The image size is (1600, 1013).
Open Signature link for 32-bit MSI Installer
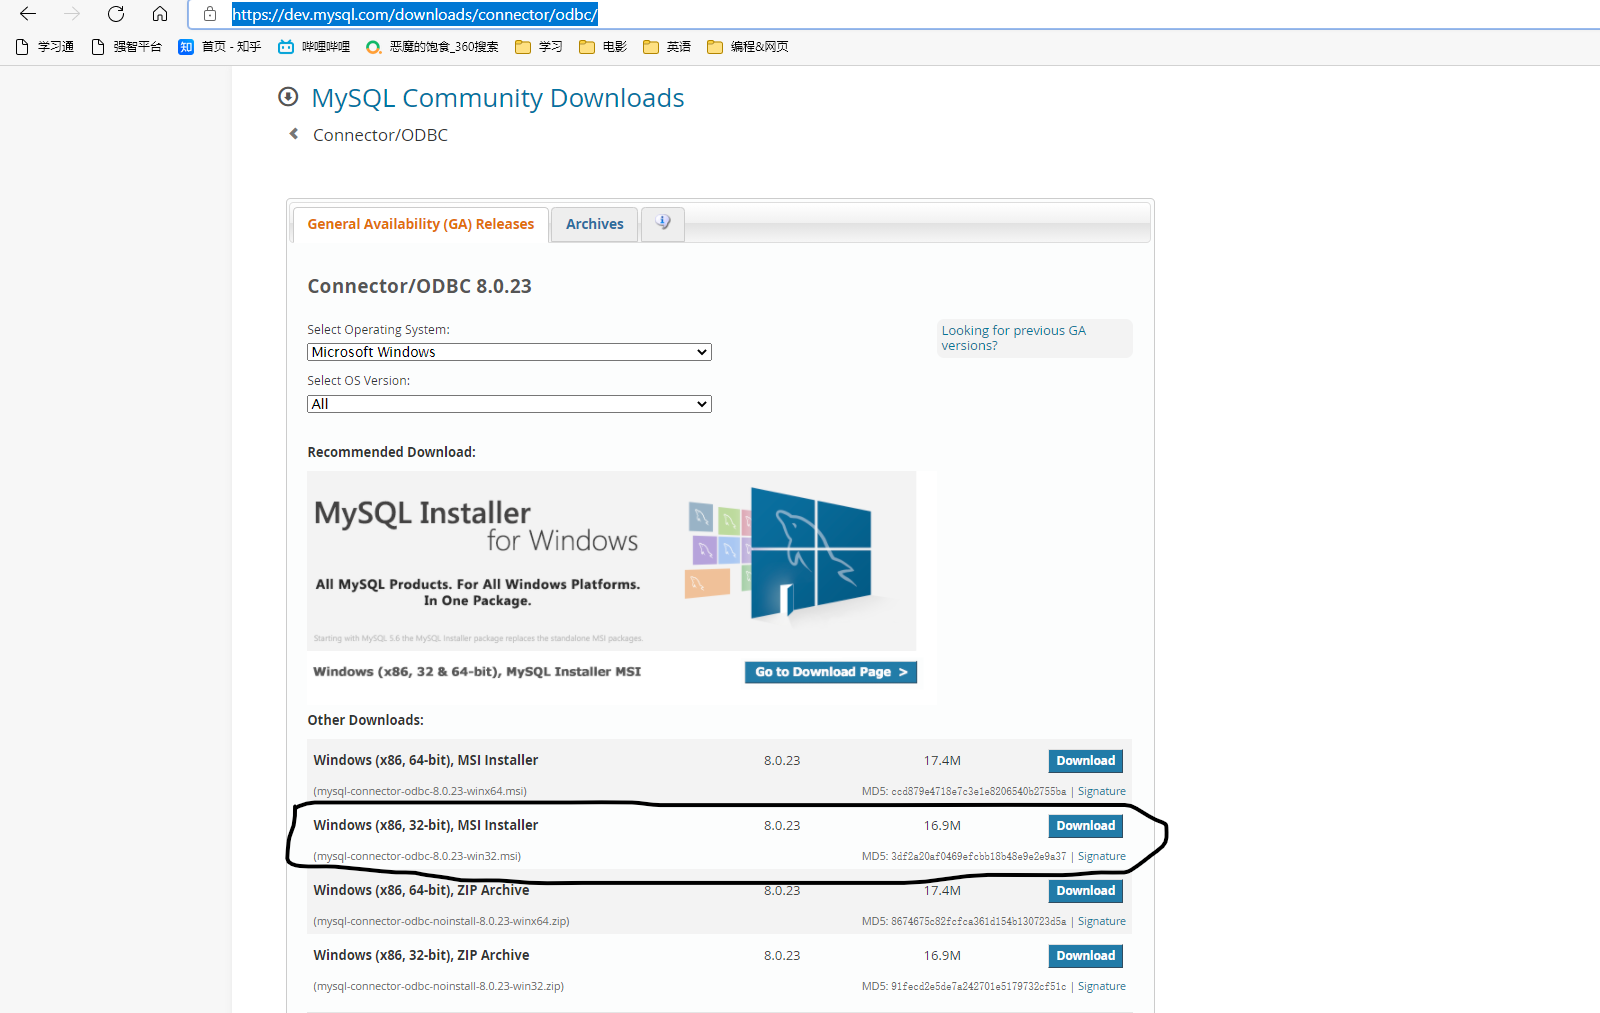tap(1102, 856)
